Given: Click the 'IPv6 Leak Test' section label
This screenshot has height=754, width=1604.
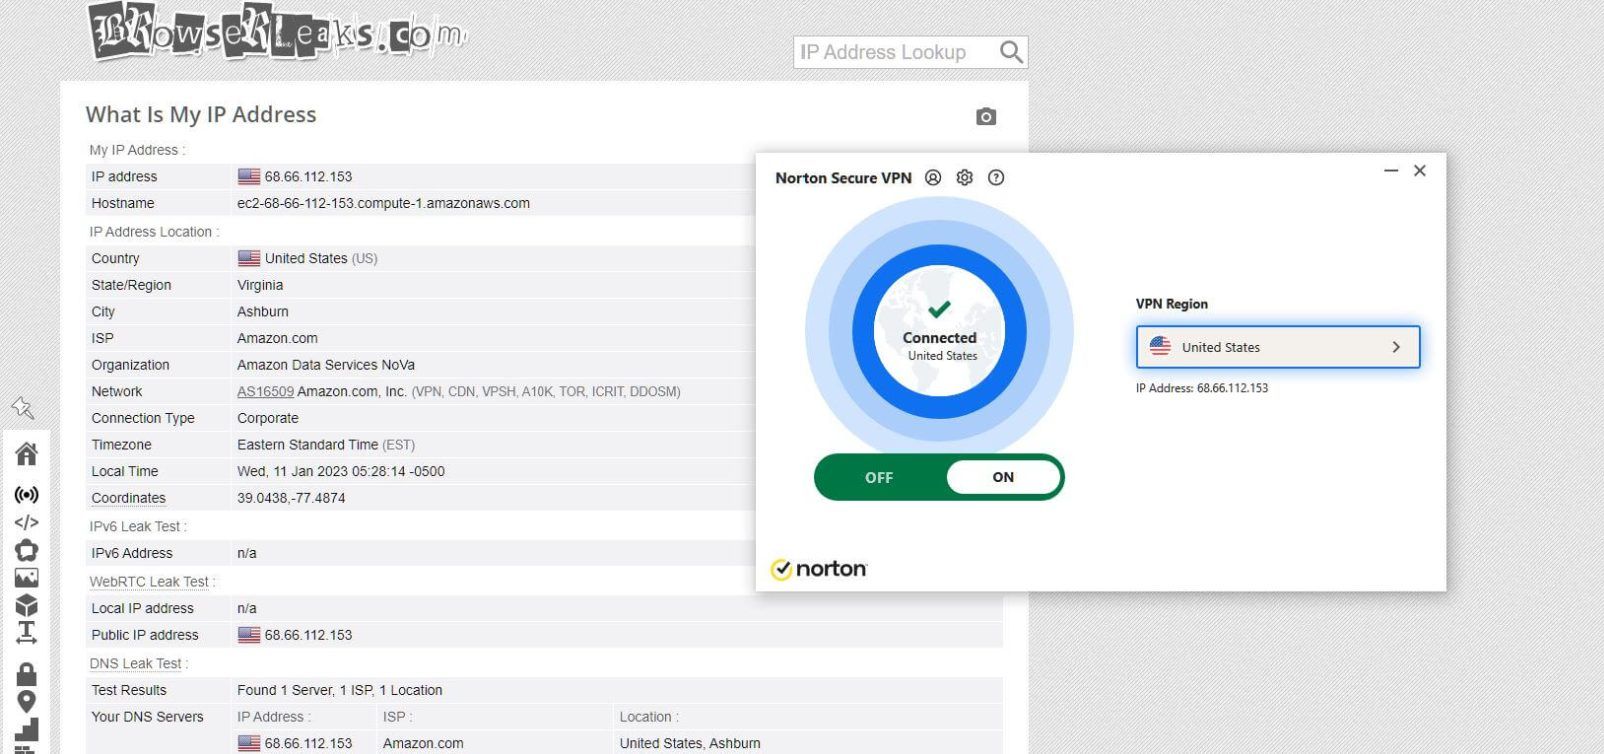Looking at the screenshot, I should click(137, 526).
